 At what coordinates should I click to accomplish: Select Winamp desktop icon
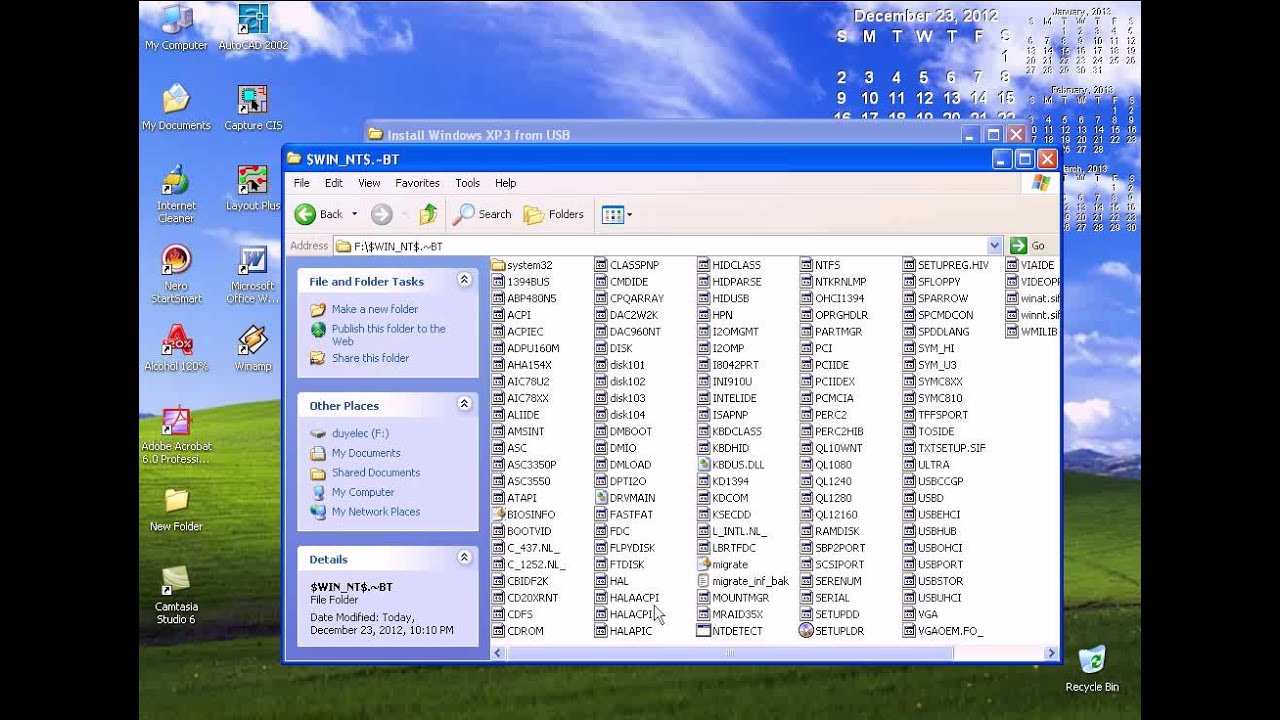253,348
